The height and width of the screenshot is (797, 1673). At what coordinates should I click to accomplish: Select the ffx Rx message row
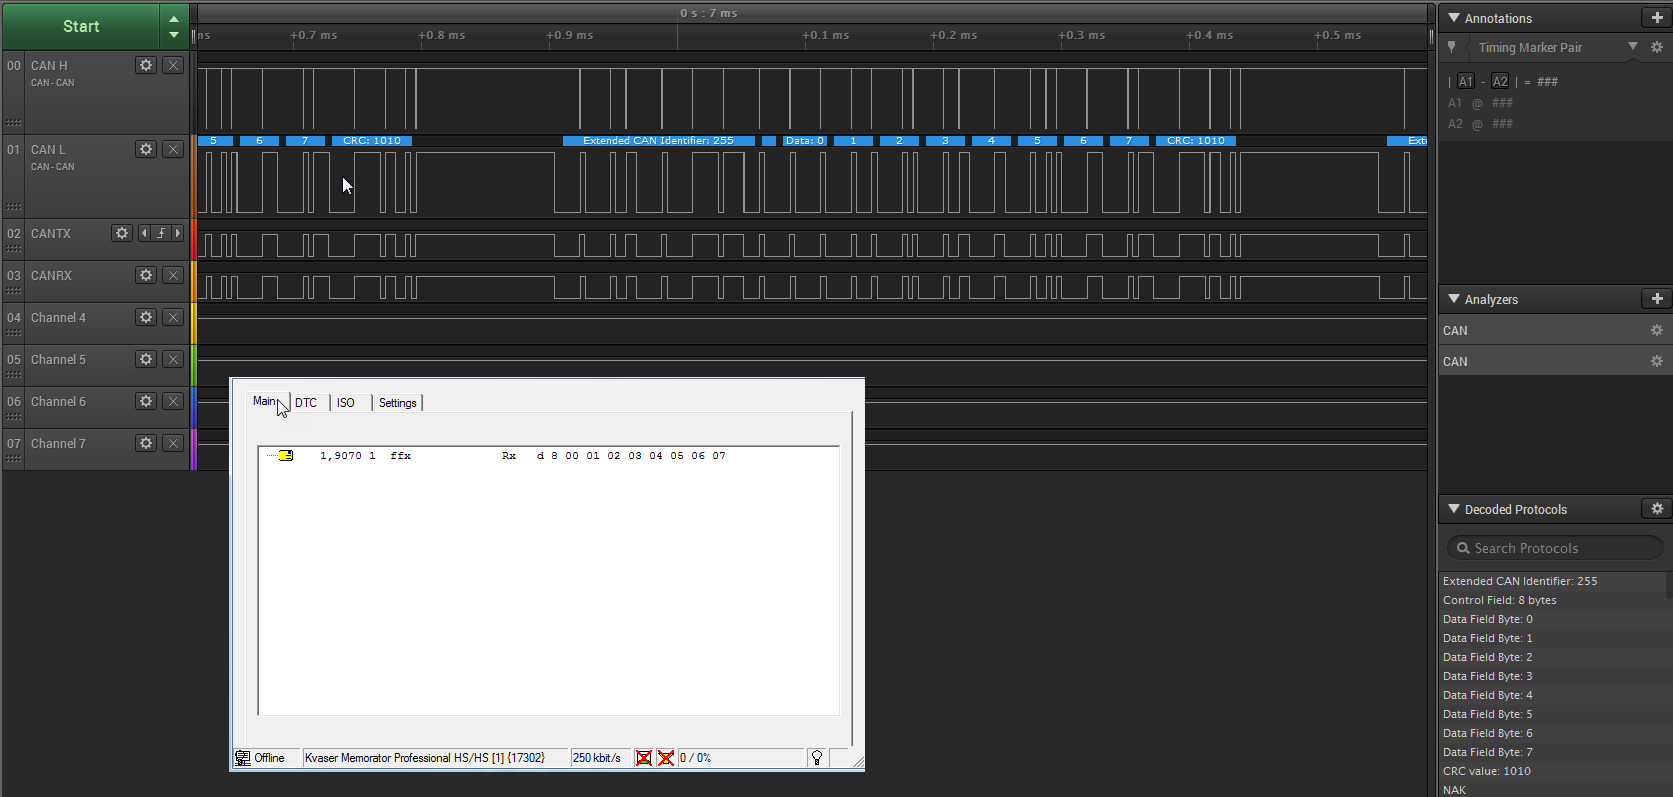pyautogui.click(x=548, y=456)
